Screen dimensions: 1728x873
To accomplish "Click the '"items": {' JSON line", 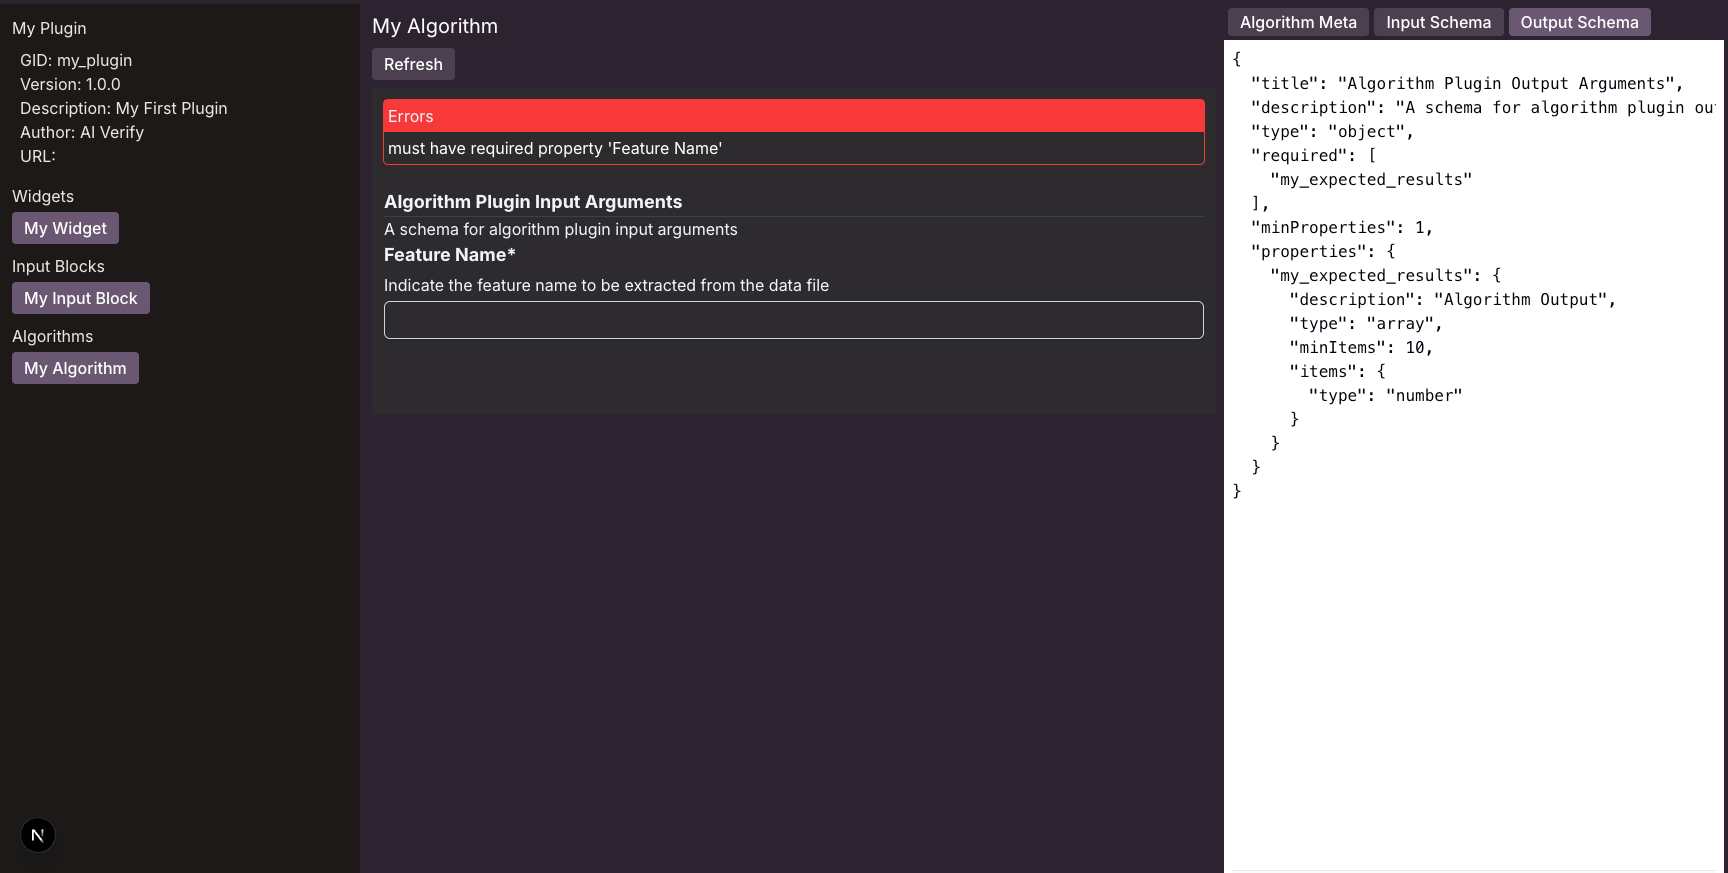I will [x=1338, y=371].
